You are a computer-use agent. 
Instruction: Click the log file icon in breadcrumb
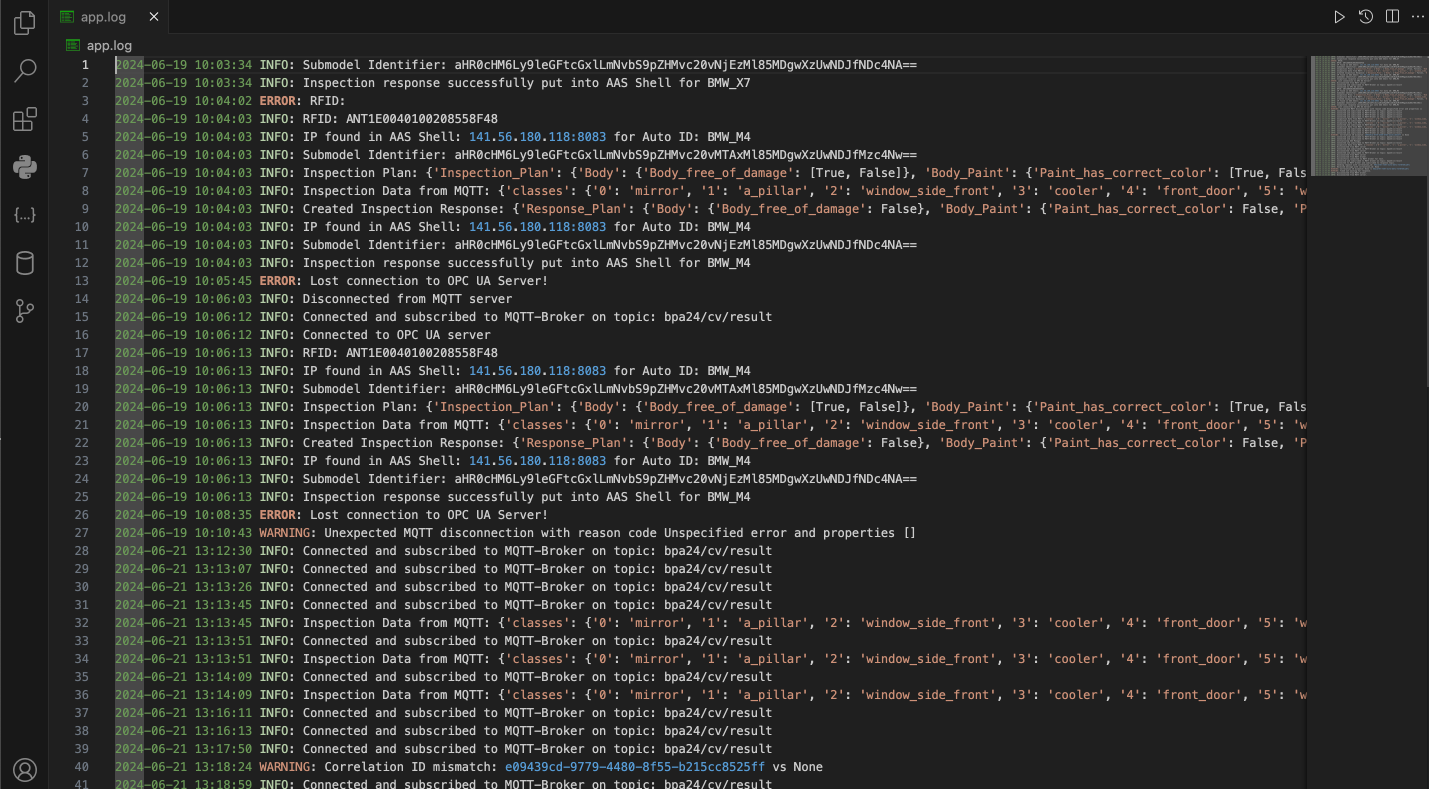[x=73, y=45]
